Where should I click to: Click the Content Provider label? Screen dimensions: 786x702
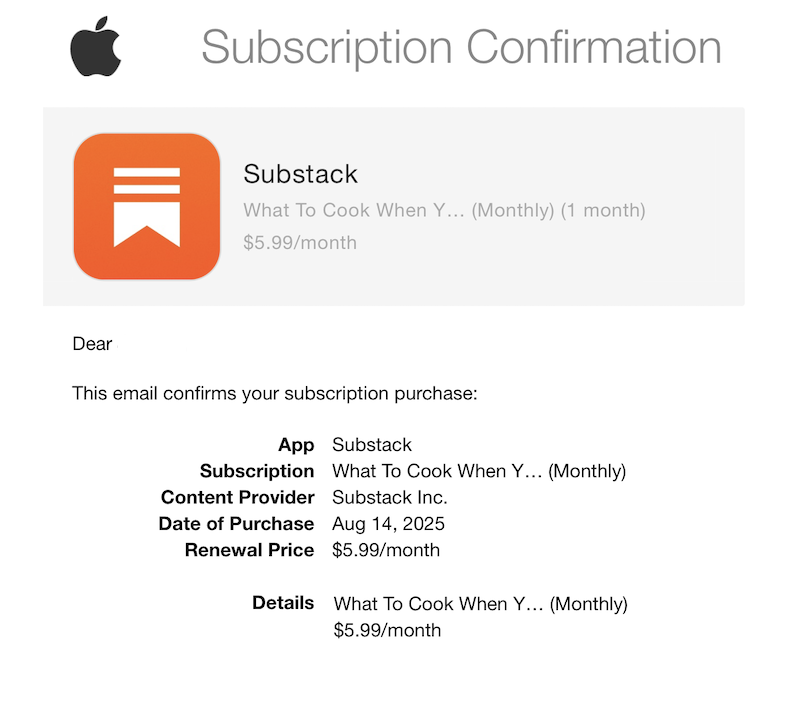click(238, 497)
